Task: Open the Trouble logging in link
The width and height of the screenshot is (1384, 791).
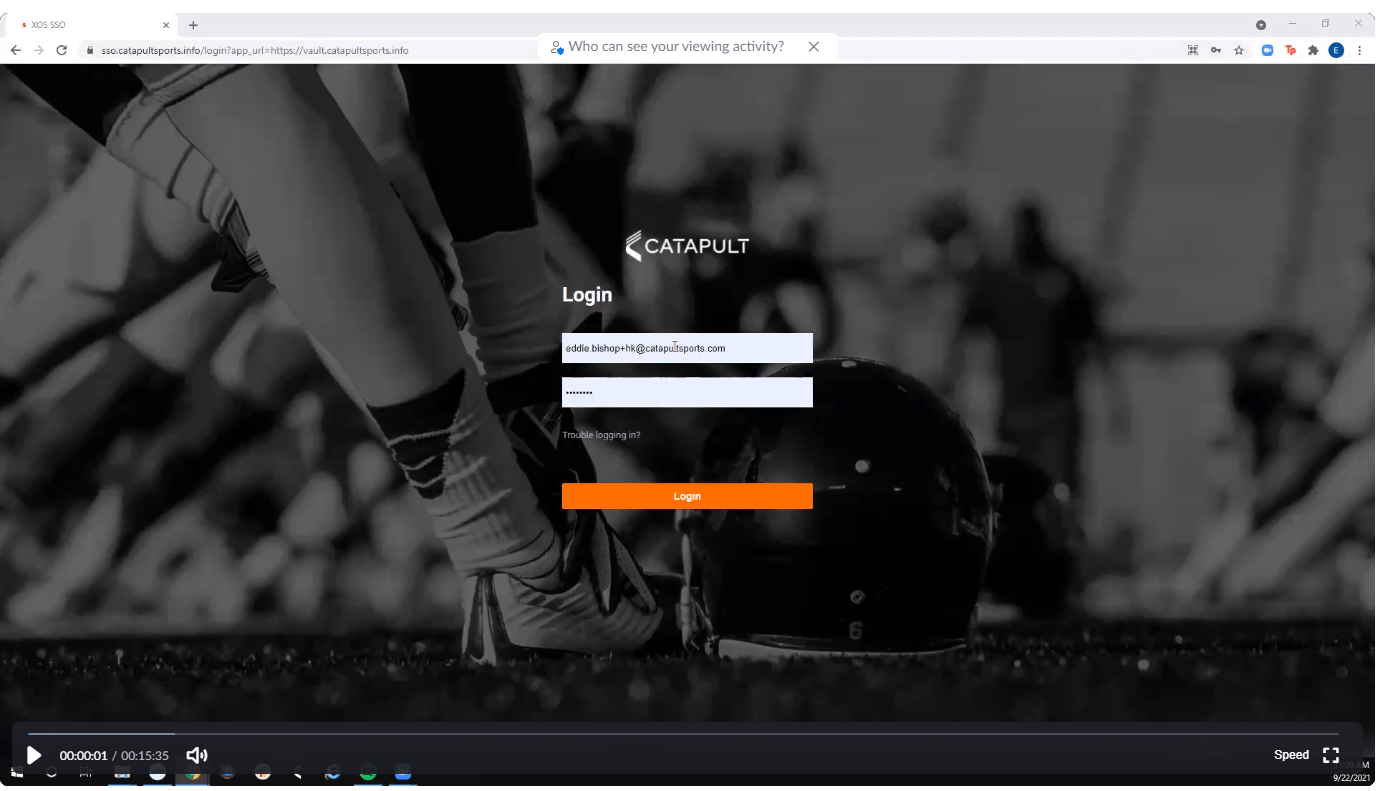Action: pos(601,434)
